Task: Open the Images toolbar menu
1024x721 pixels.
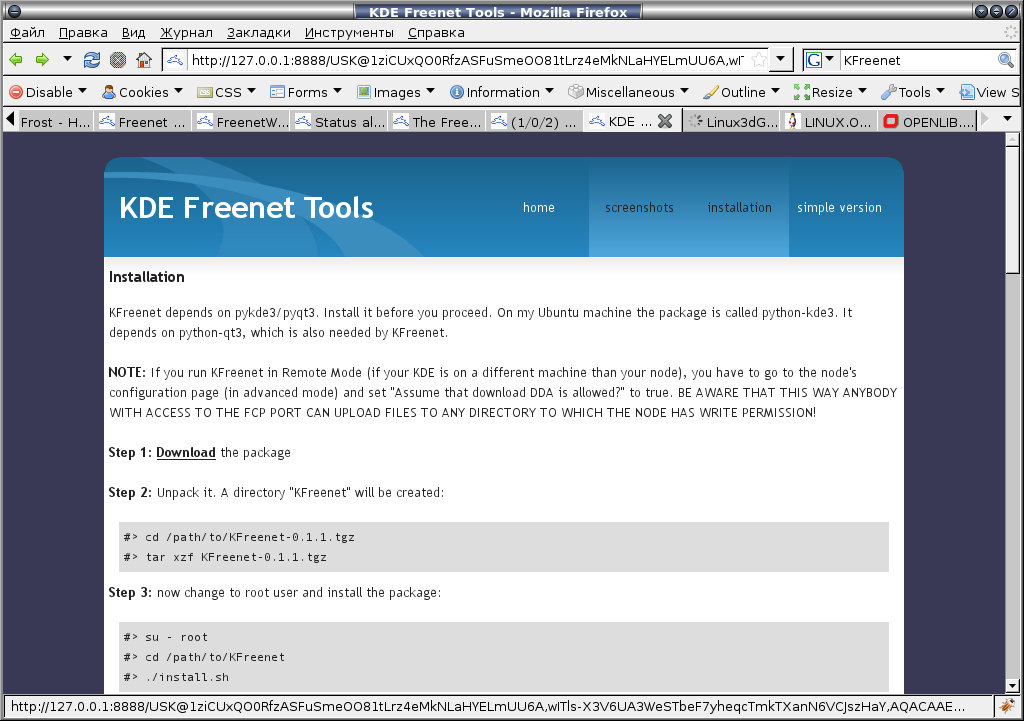Action: [395, 92]
